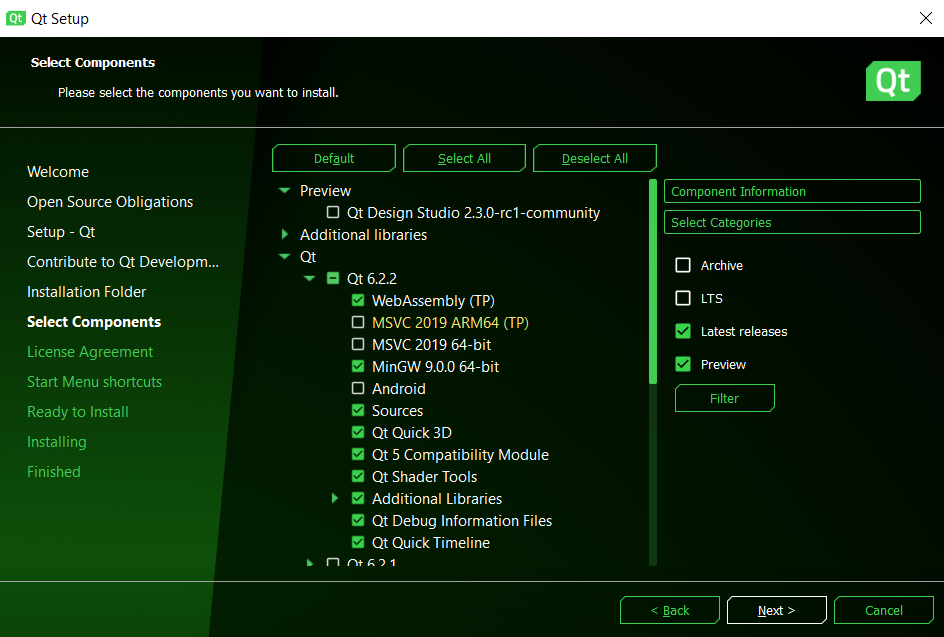Go Back to the previous setup page

(x=669, y=611)
